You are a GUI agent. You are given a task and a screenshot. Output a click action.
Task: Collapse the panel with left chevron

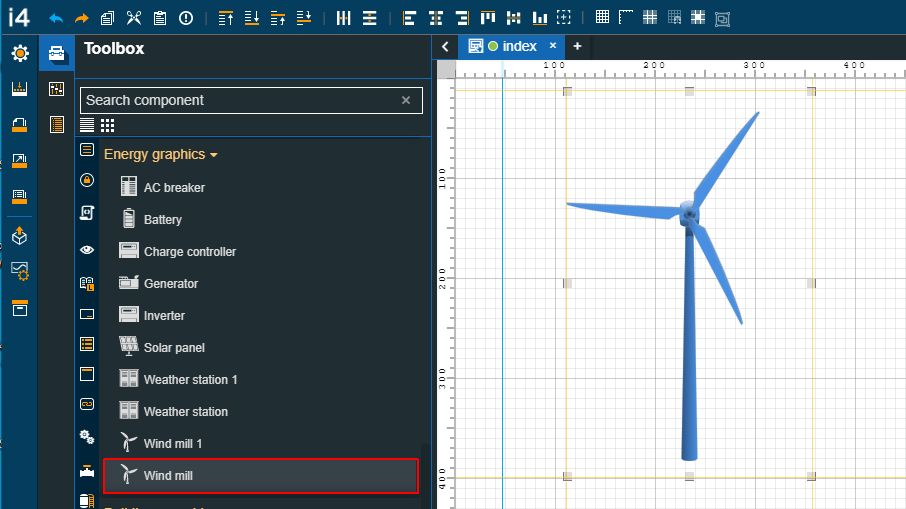click(445, 46)
